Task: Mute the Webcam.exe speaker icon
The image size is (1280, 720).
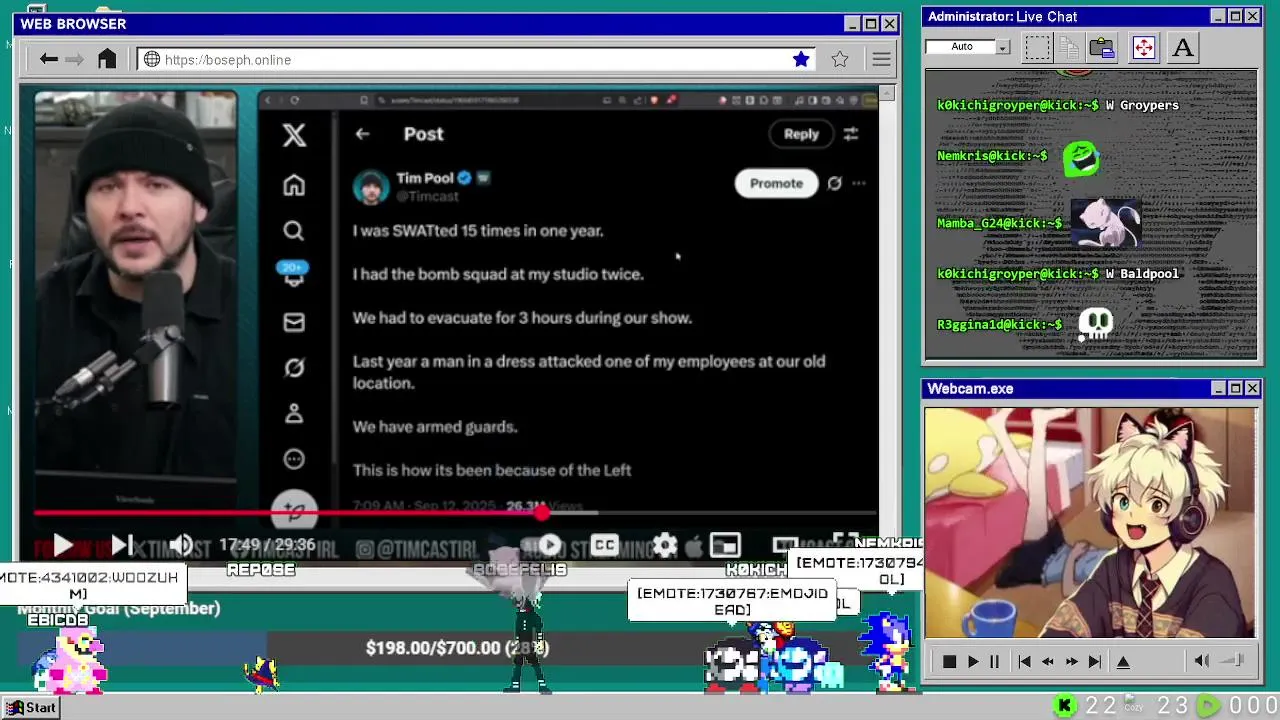Action: [1202, 660]
